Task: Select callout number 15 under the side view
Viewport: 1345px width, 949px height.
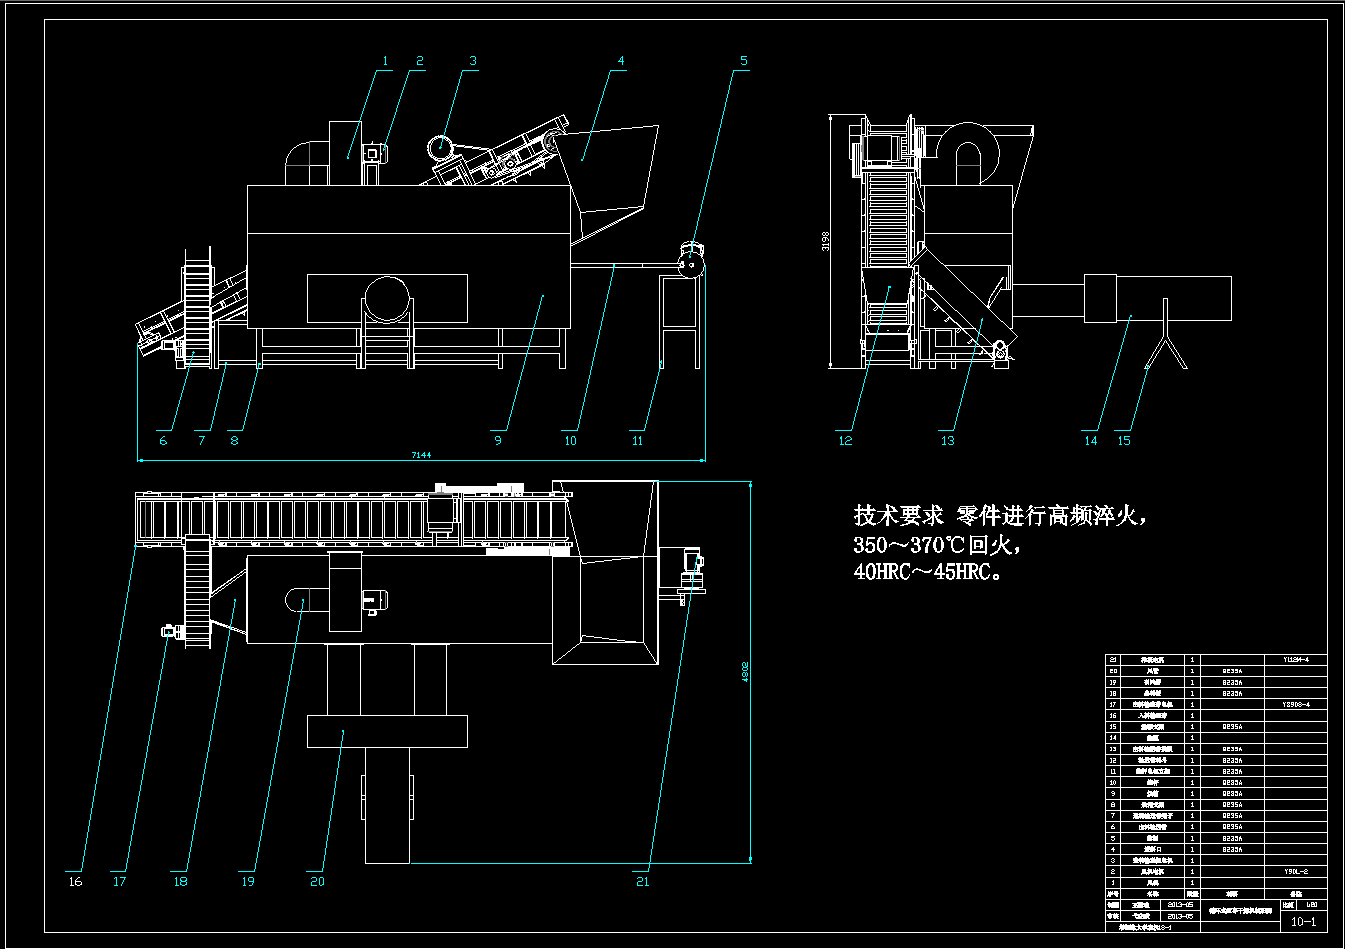Action: (x=1123, y=441)
